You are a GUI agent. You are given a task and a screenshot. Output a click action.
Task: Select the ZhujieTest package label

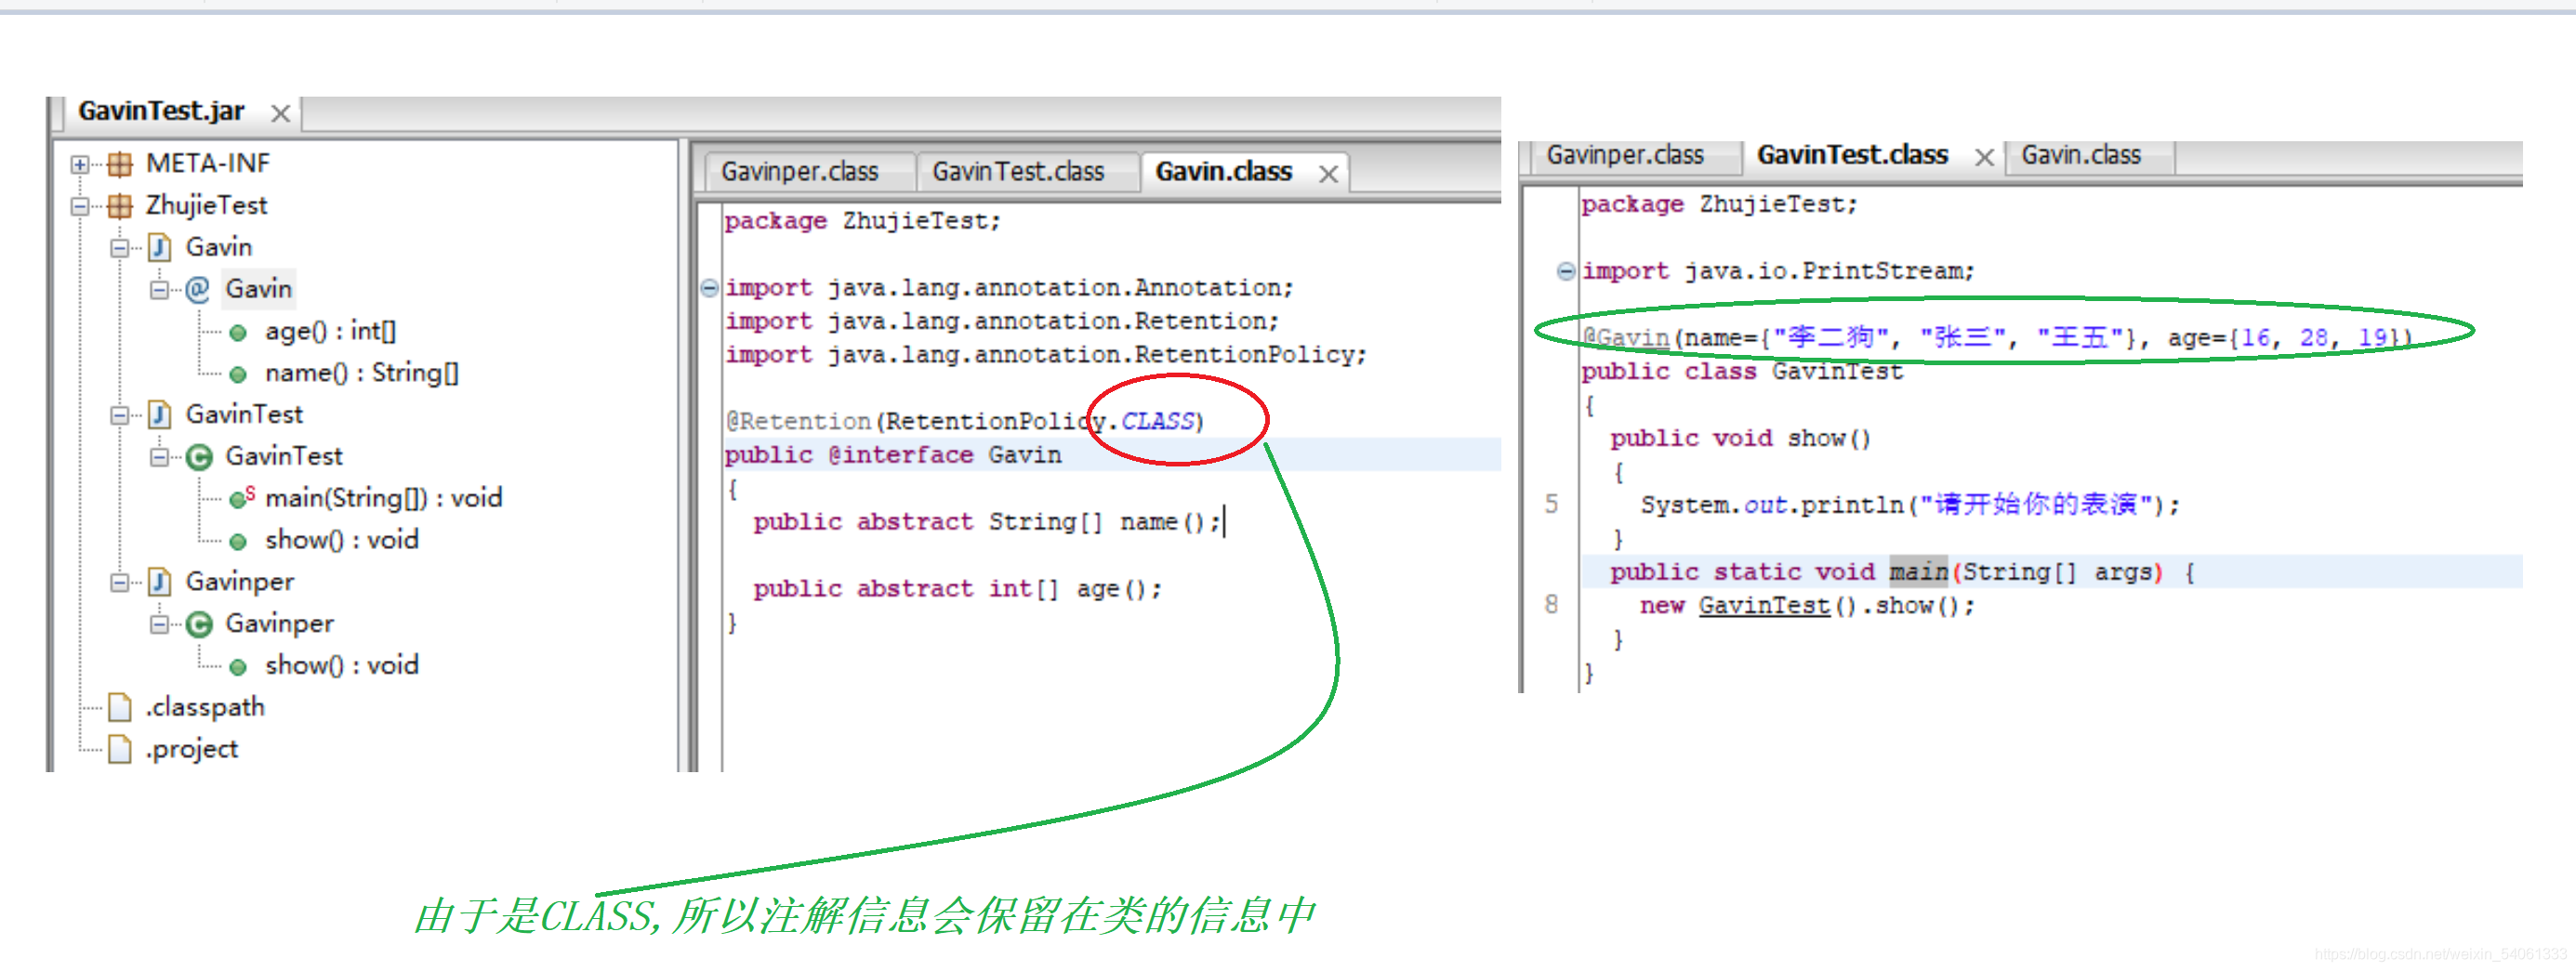[206, 205]
